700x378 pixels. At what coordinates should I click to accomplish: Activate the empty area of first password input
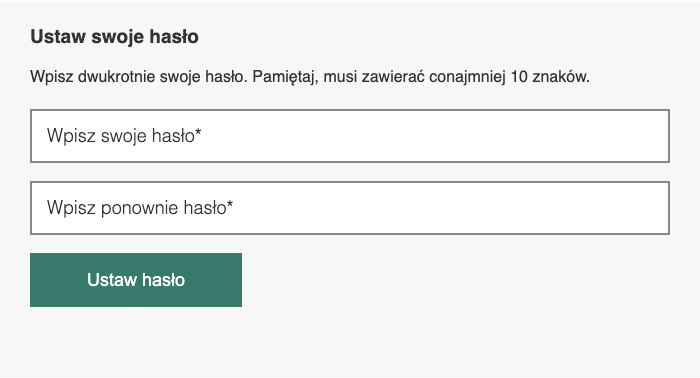pos(435,136)
